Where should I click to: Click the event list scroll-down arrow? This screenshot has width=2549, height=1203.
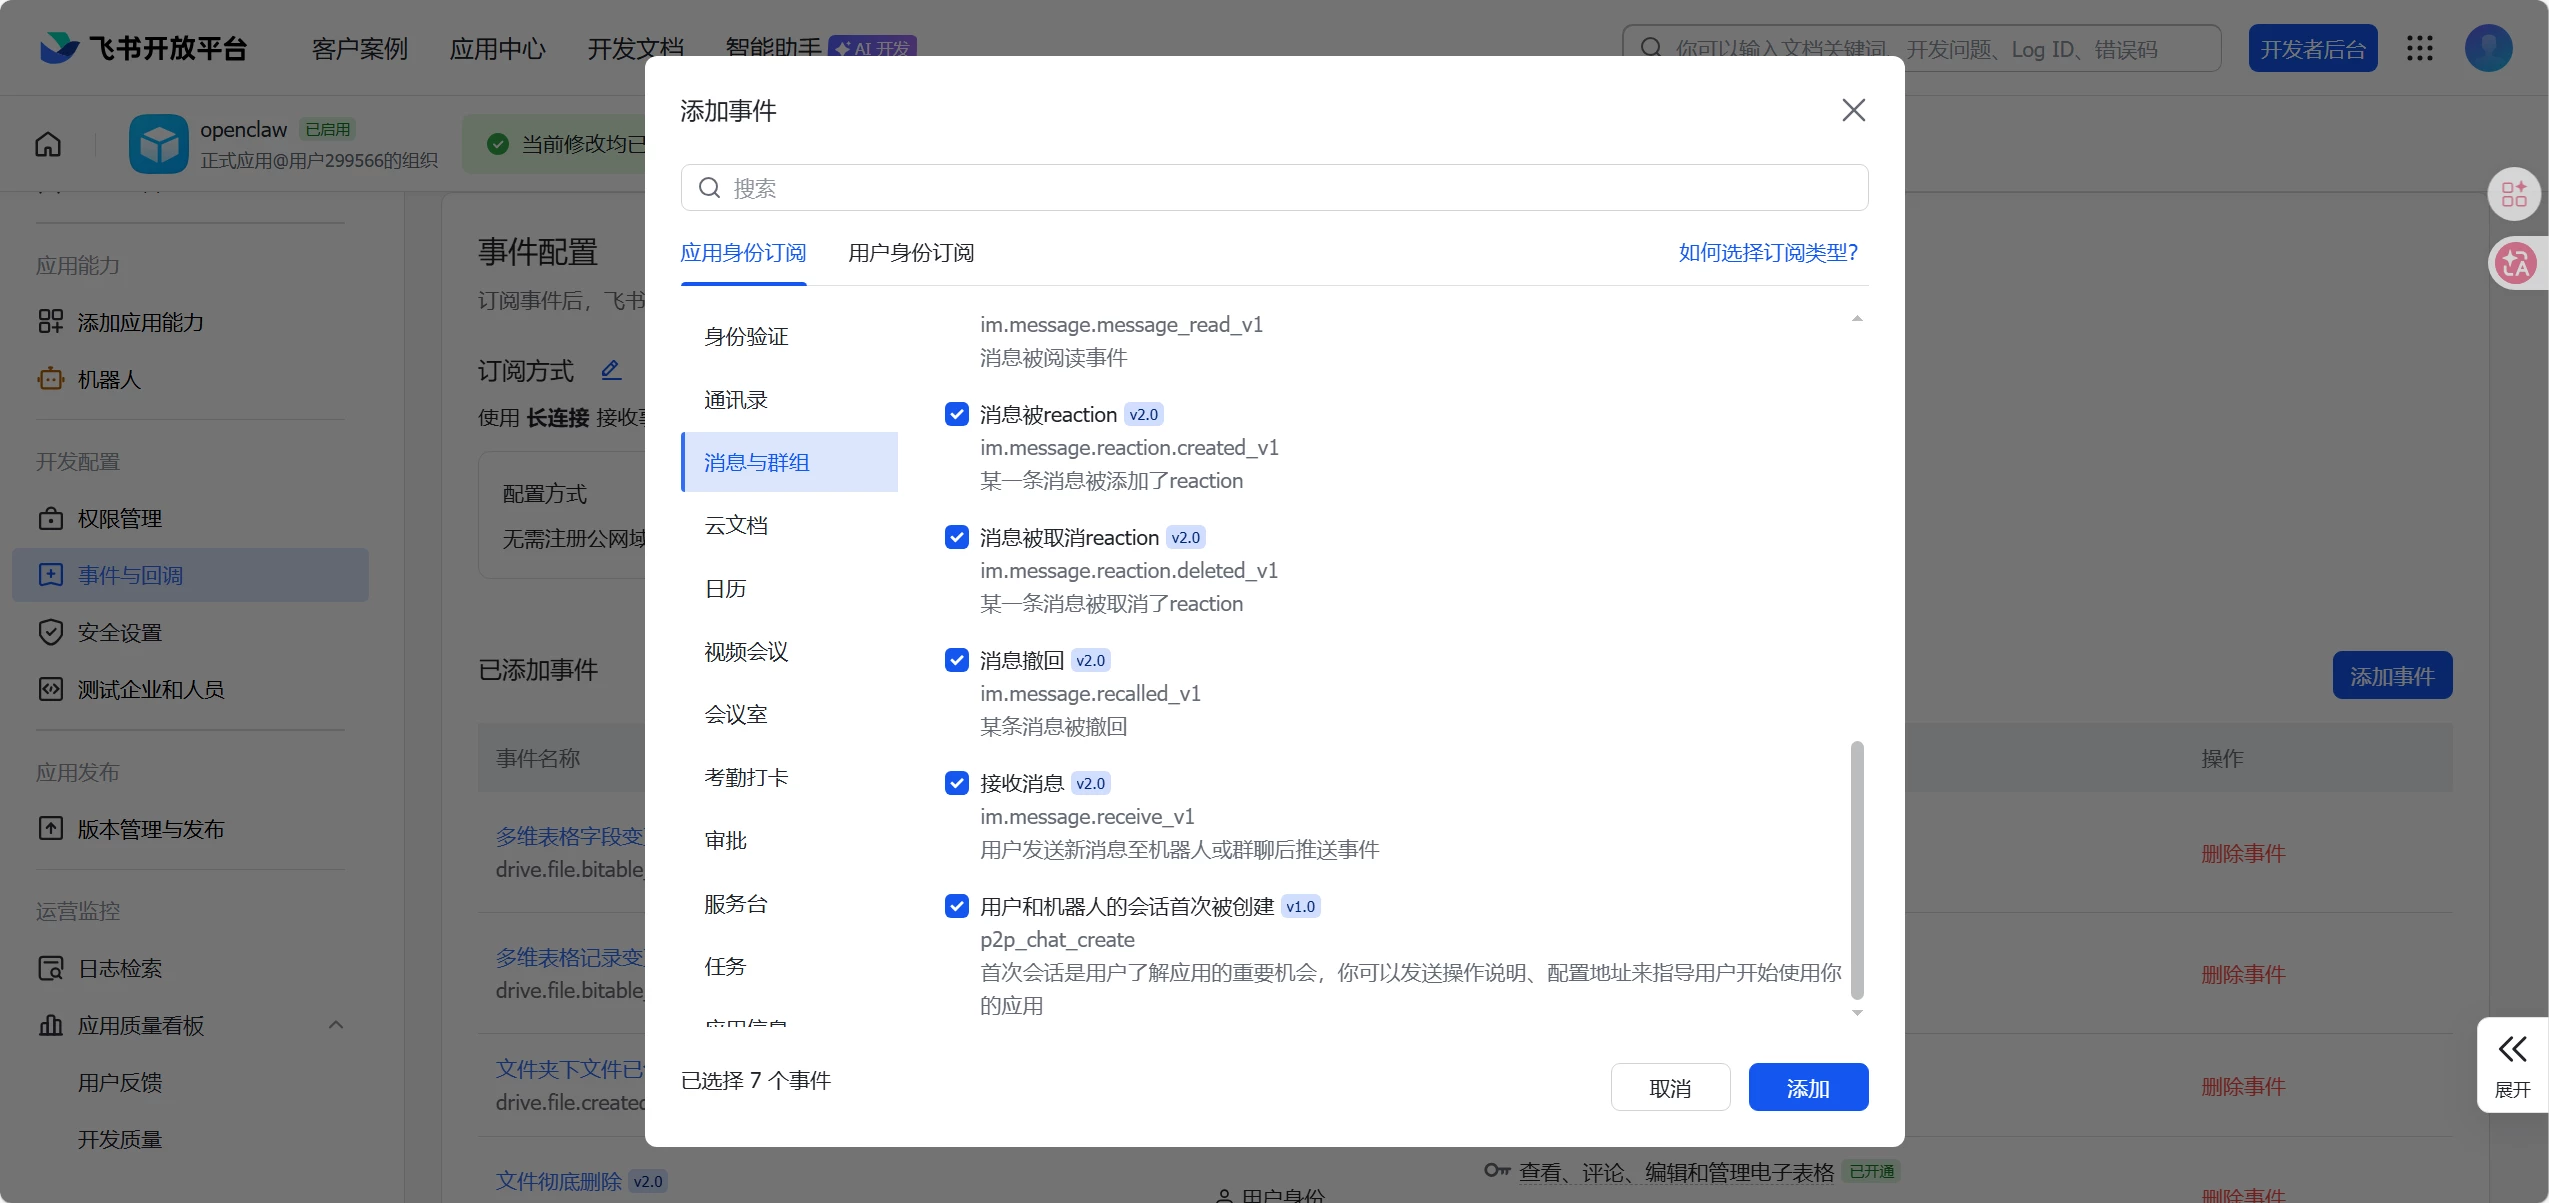(1857, 1013)
